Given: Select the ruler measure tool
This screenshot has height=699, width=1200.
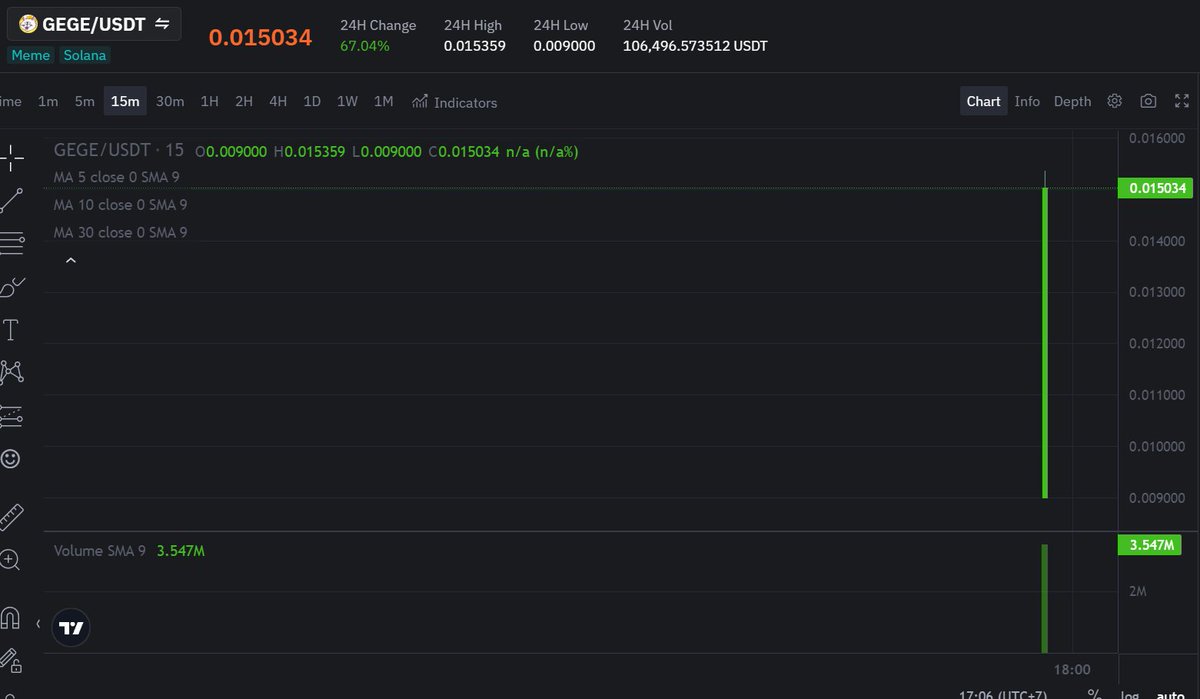Looking at the screenshot, I should pyautogui.click(x=11, y=517).
